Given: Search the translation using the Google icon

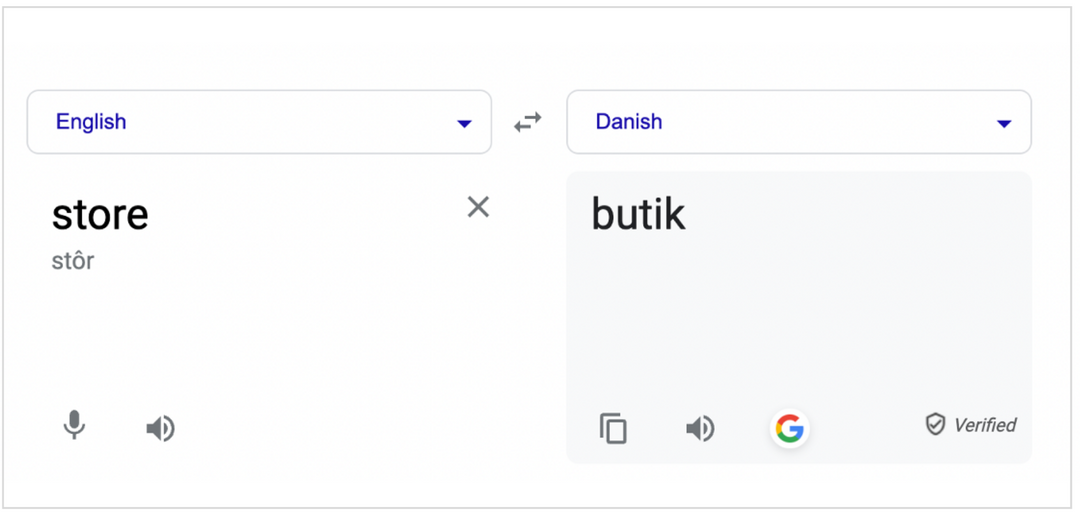Looking at the screenshot, I should coord(789,429).
